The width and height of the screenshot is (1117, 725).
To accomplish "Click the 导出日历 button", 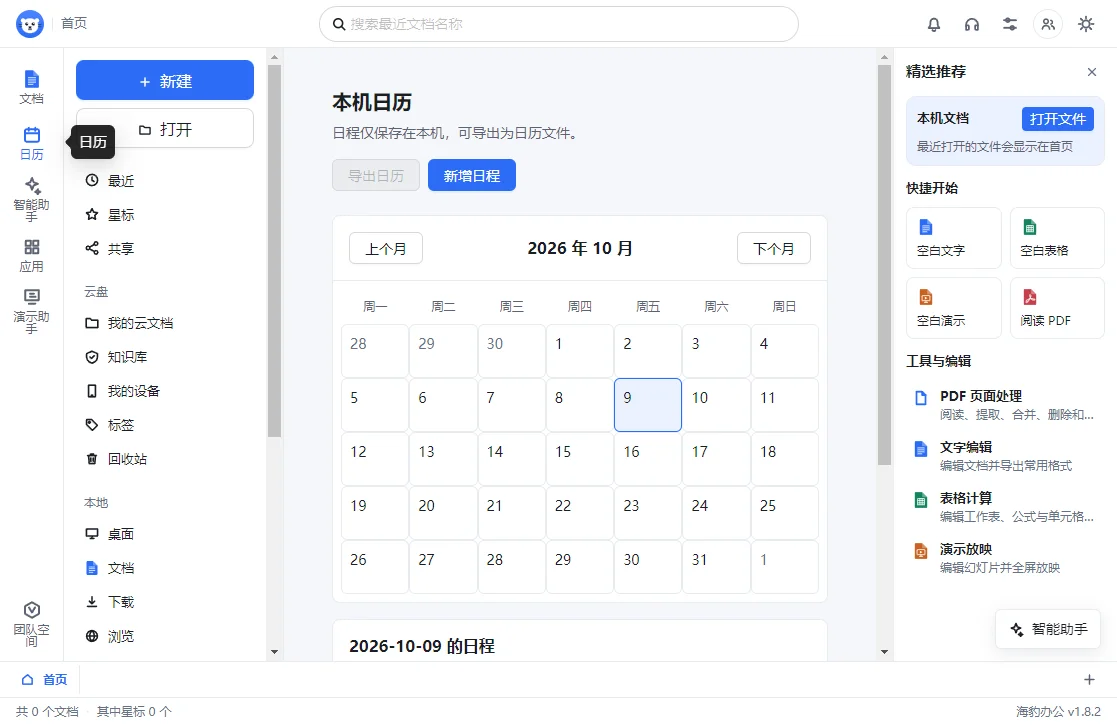I will click(375, 175).
